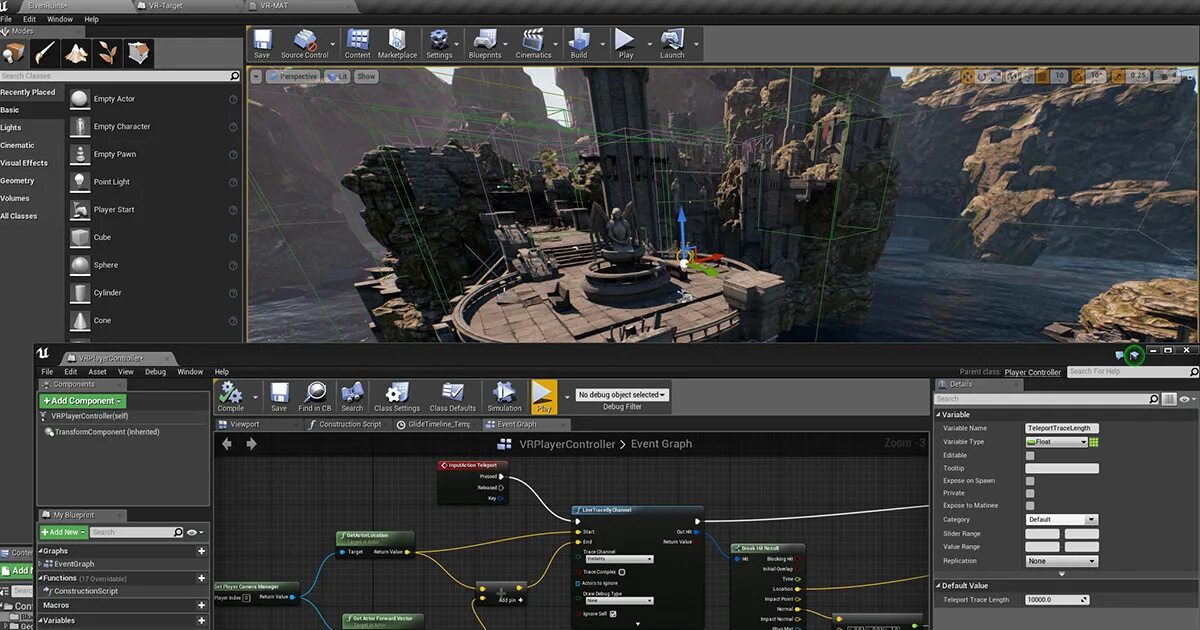This screenshot has height=630, width=1200.
Task: Open the Draw Debug Type dropdown
Action: (x=618, y=600)
